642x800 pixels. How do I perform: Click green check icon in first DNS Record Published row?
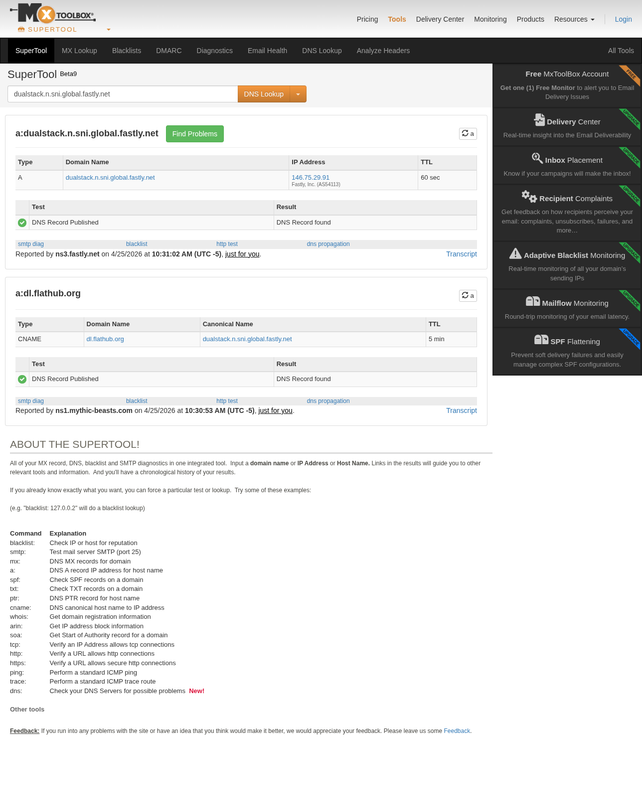(x=22, y=222)
